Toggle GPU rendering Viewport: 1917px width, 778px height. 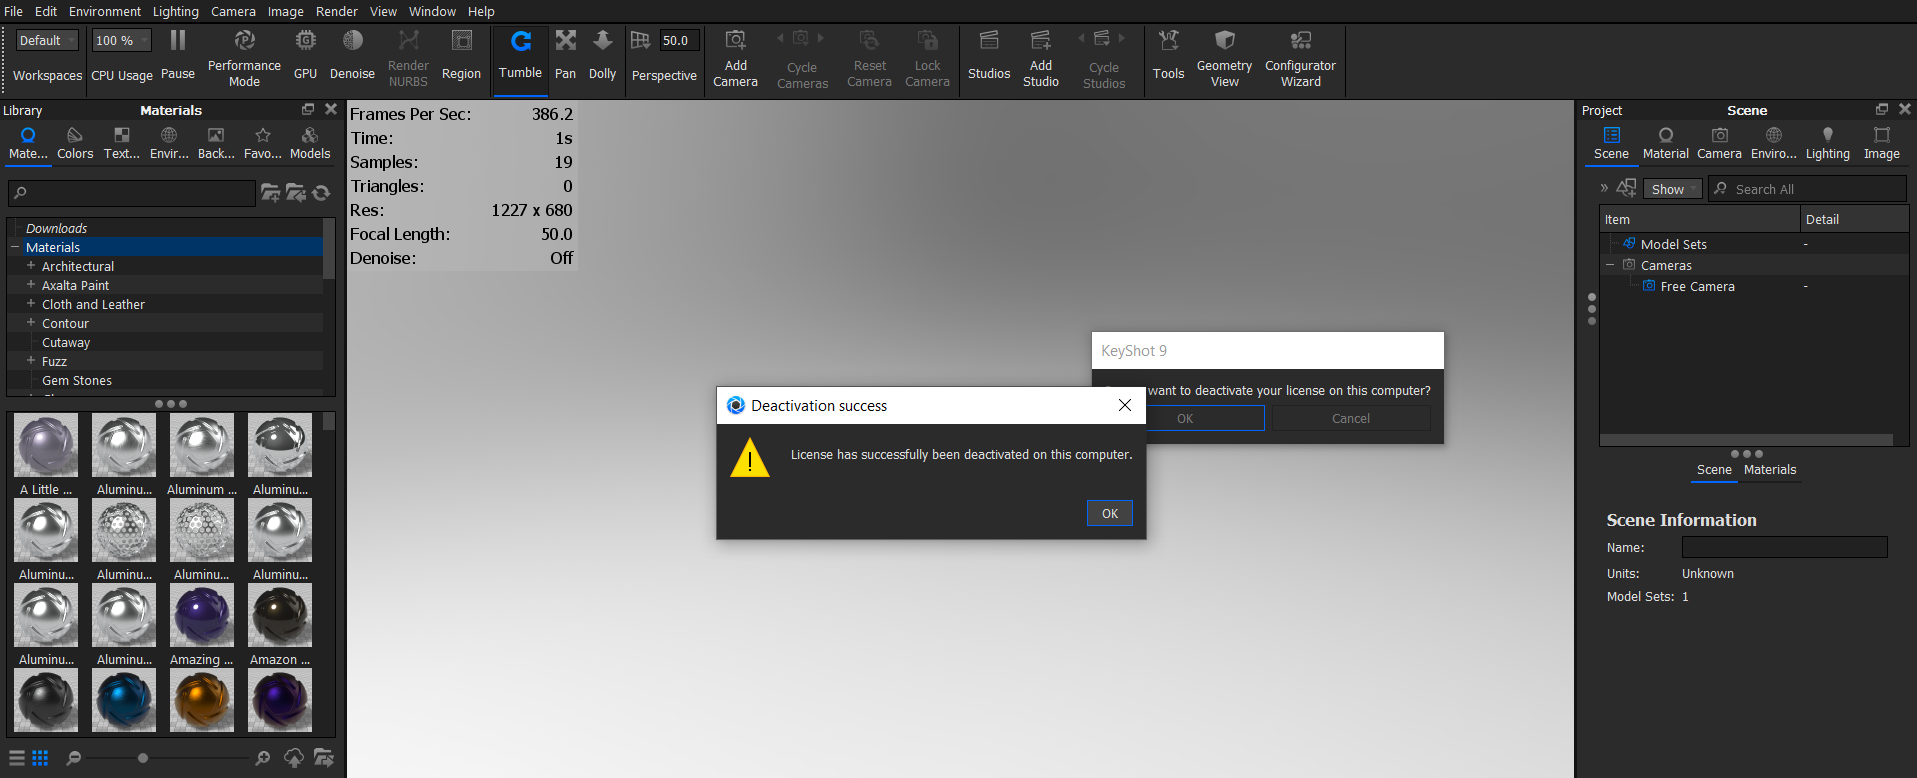(x=305, y=55)
